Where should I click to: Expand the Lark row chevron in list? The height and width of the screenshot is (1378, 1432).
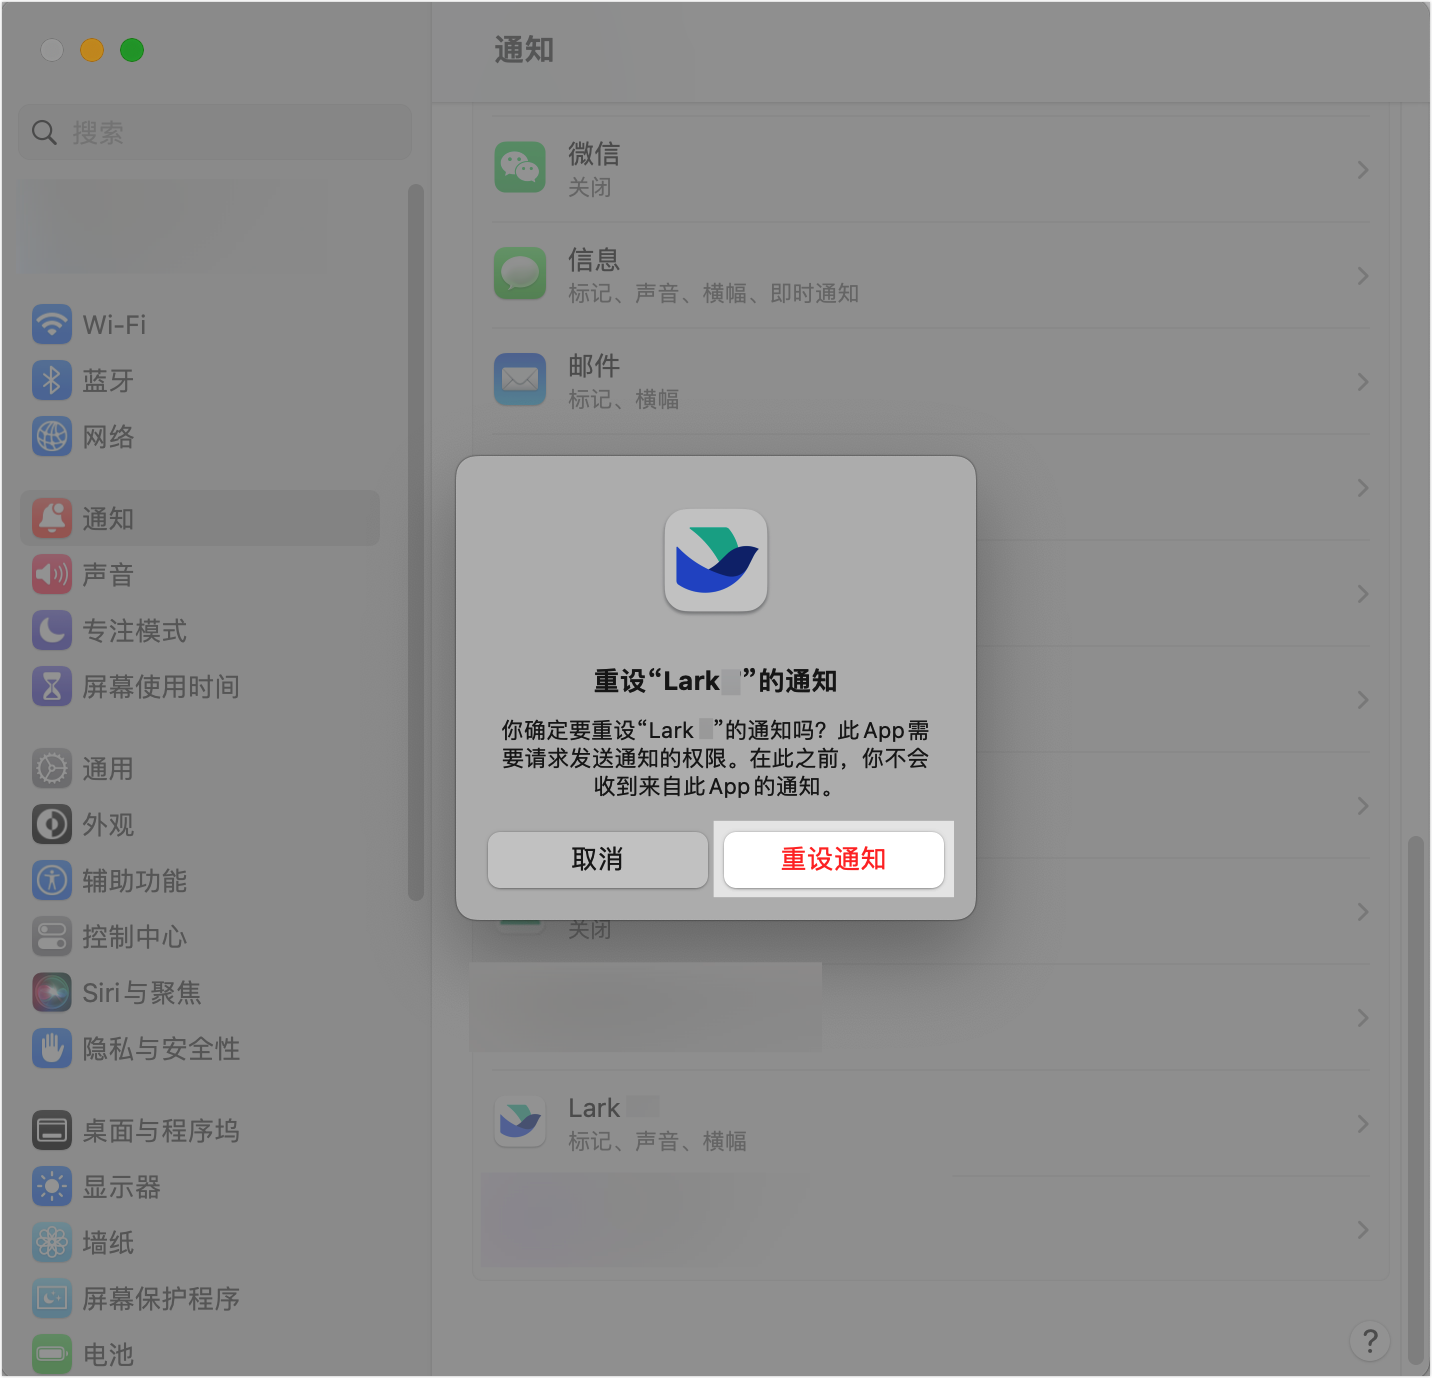pyautogui.click(x=1363, y=1124)
